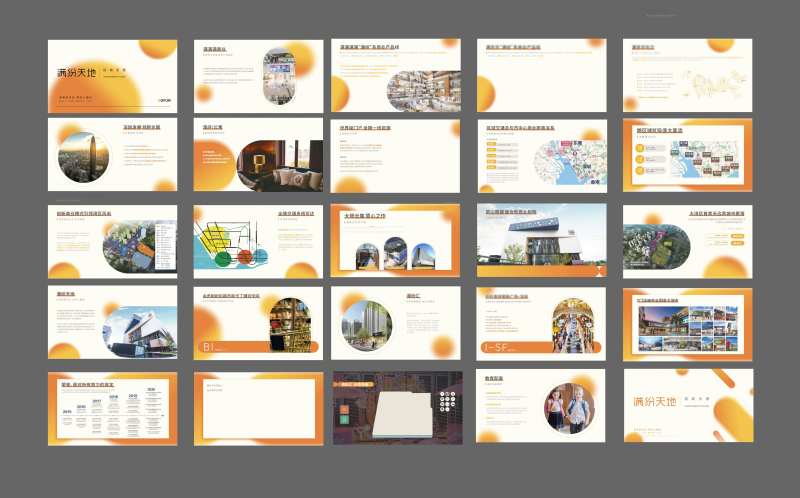Viewport: 800px width, 498px height.
Task: Open the dark purple slide with the 3D floor model
Action: (397, 408)
